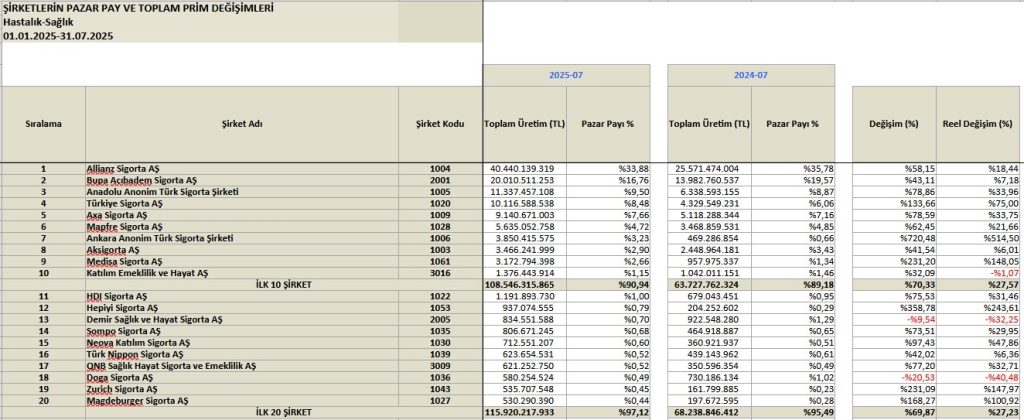Select the 'Medisa Sigorta AŞ' cell
Image resolution: width=1024 pixels, height=420 pixels.
242,261
